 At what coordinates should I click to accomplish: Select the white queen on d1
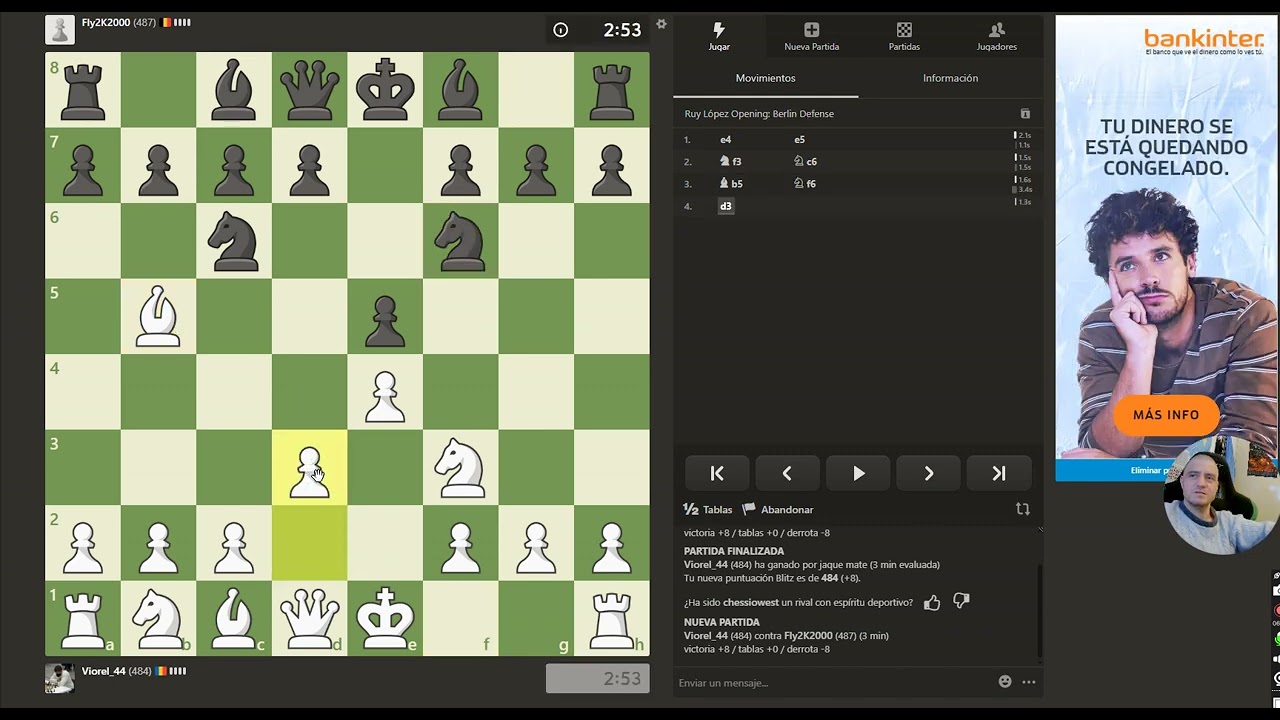click(x=309, y=618)
